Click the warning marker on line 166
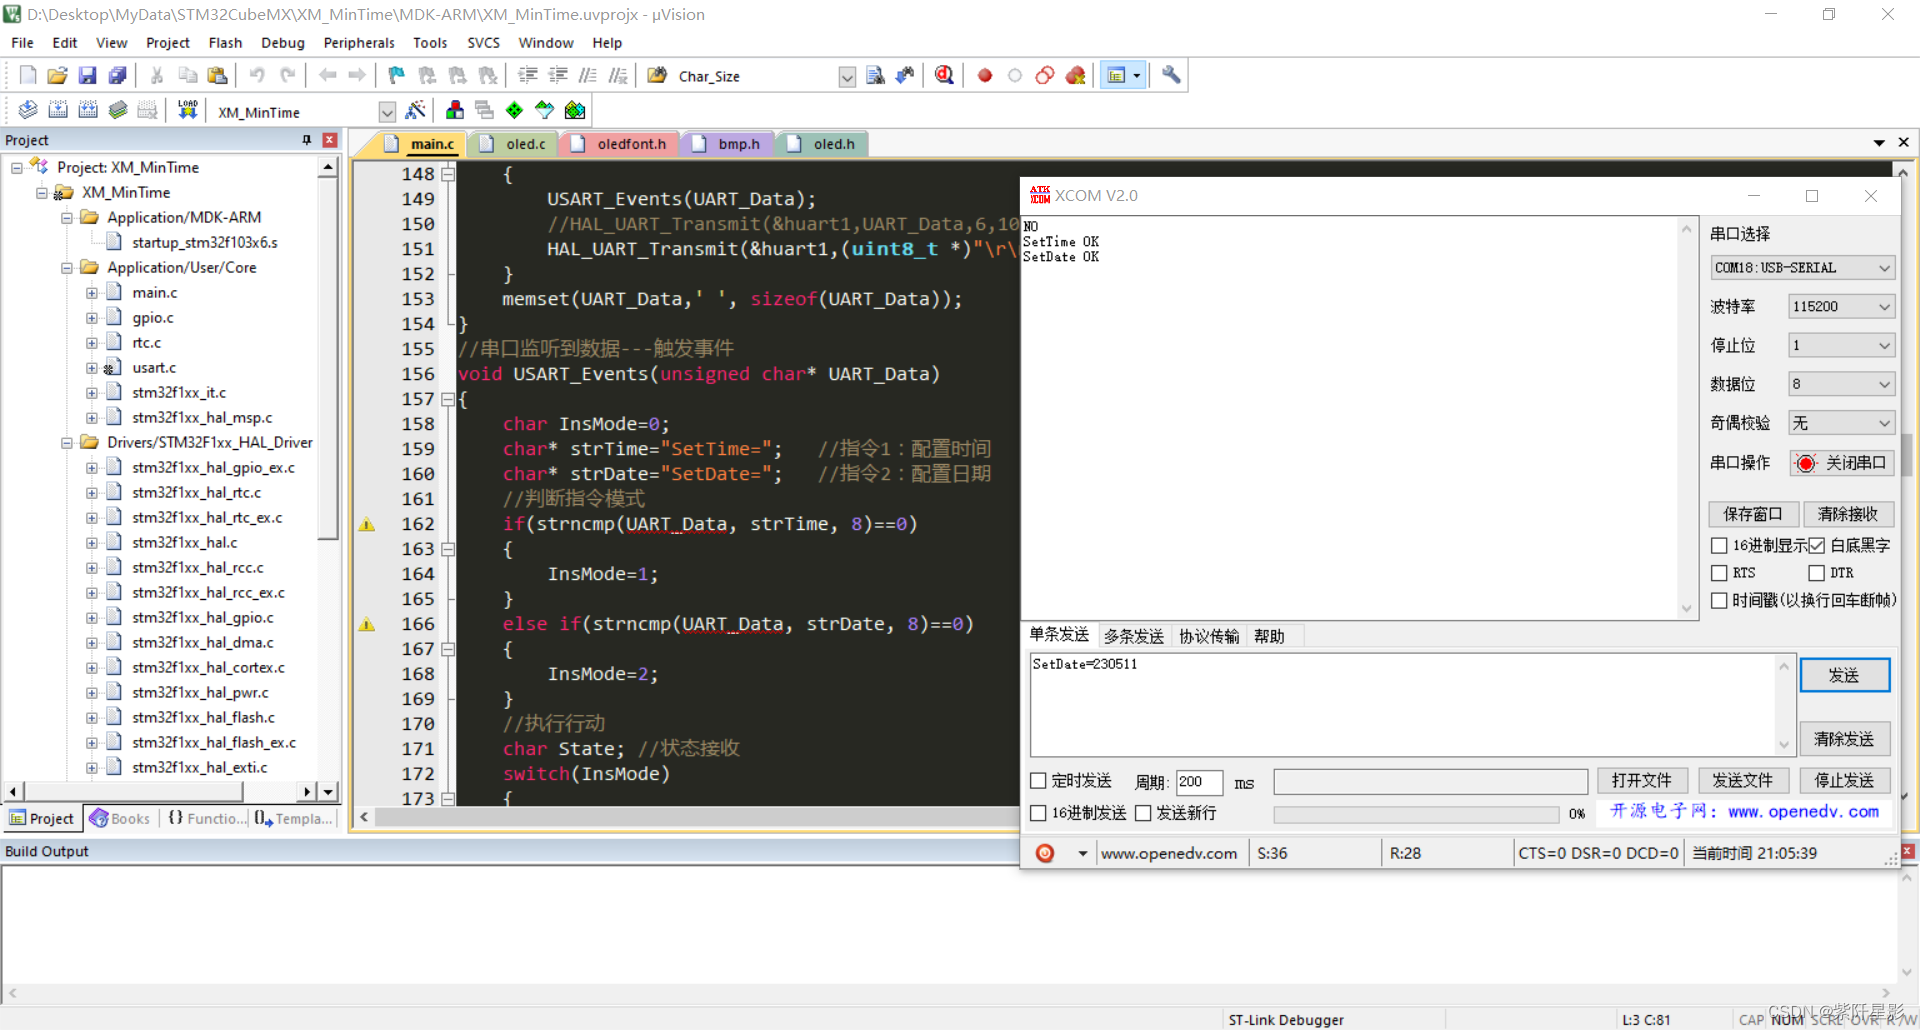 367,624
